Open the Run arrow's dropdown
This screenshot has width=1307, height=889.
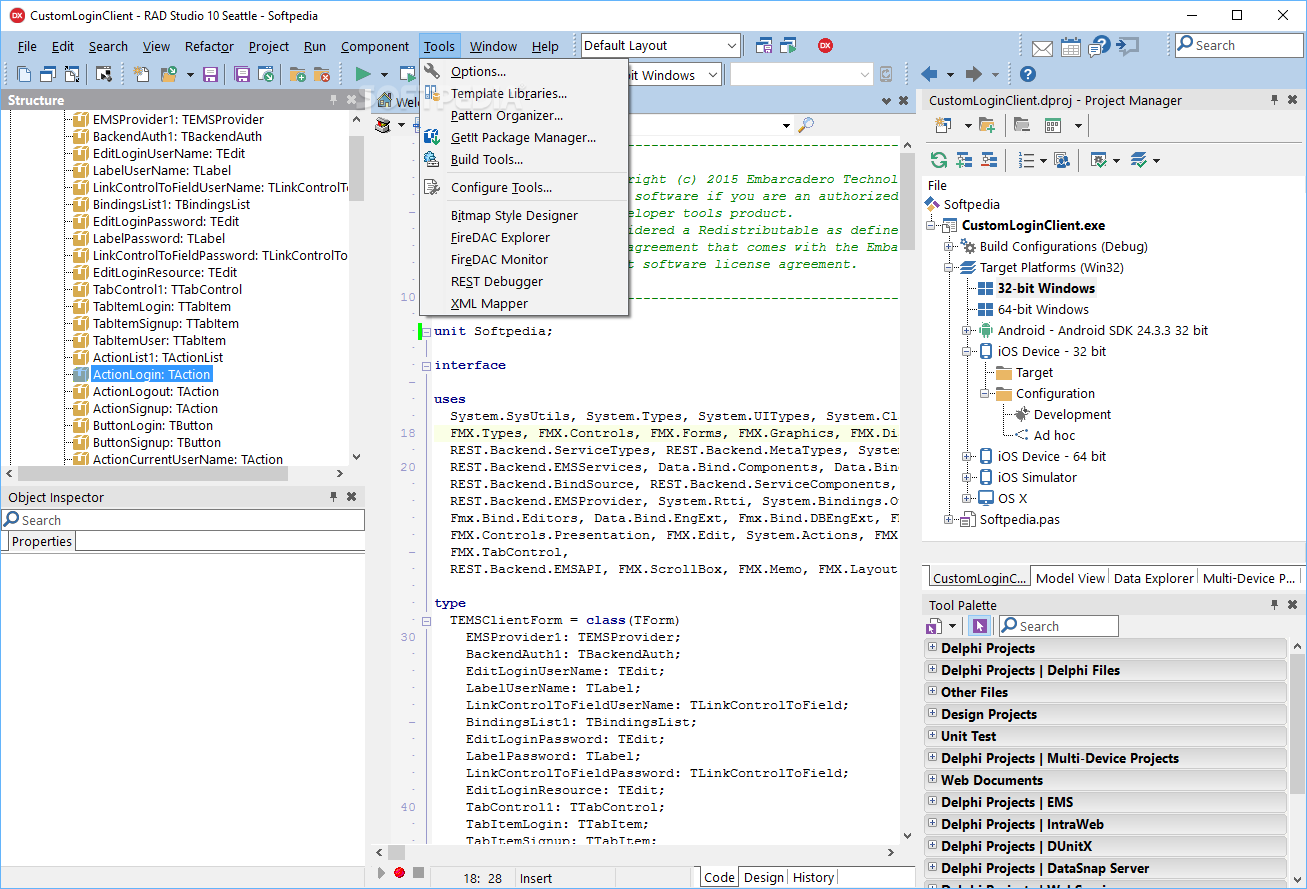point(384,75)
